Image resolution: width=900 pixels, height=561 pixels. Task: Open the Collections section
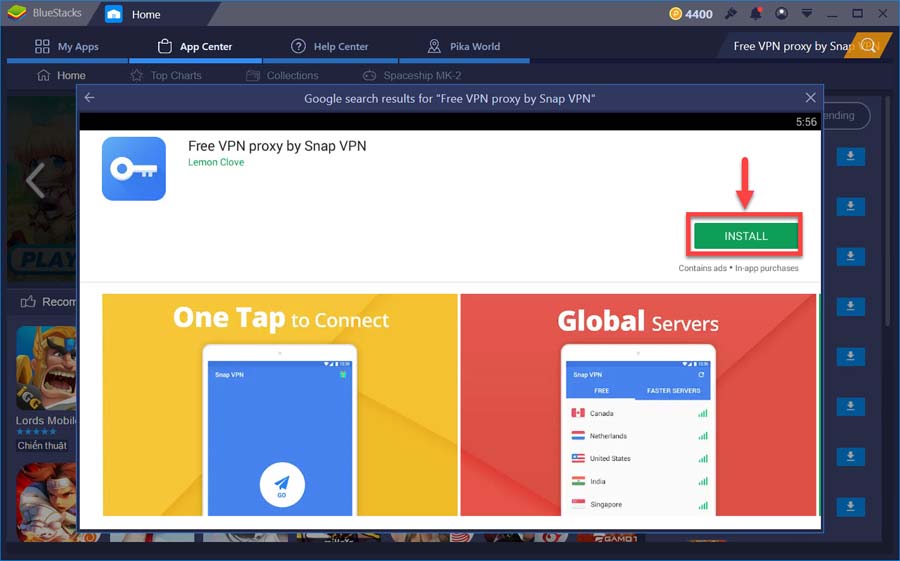pyautogui.click(x=282, y=75)
